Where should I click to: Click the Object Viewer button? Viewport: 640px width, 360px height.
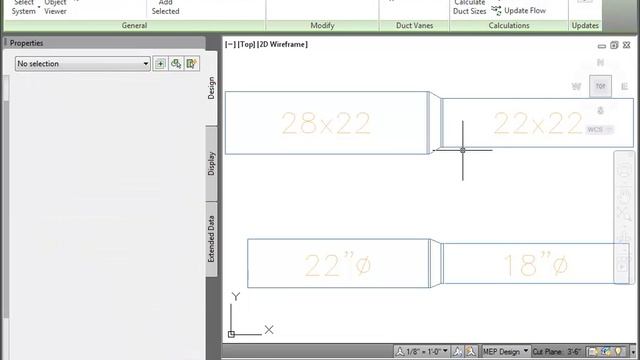[56, 7]
